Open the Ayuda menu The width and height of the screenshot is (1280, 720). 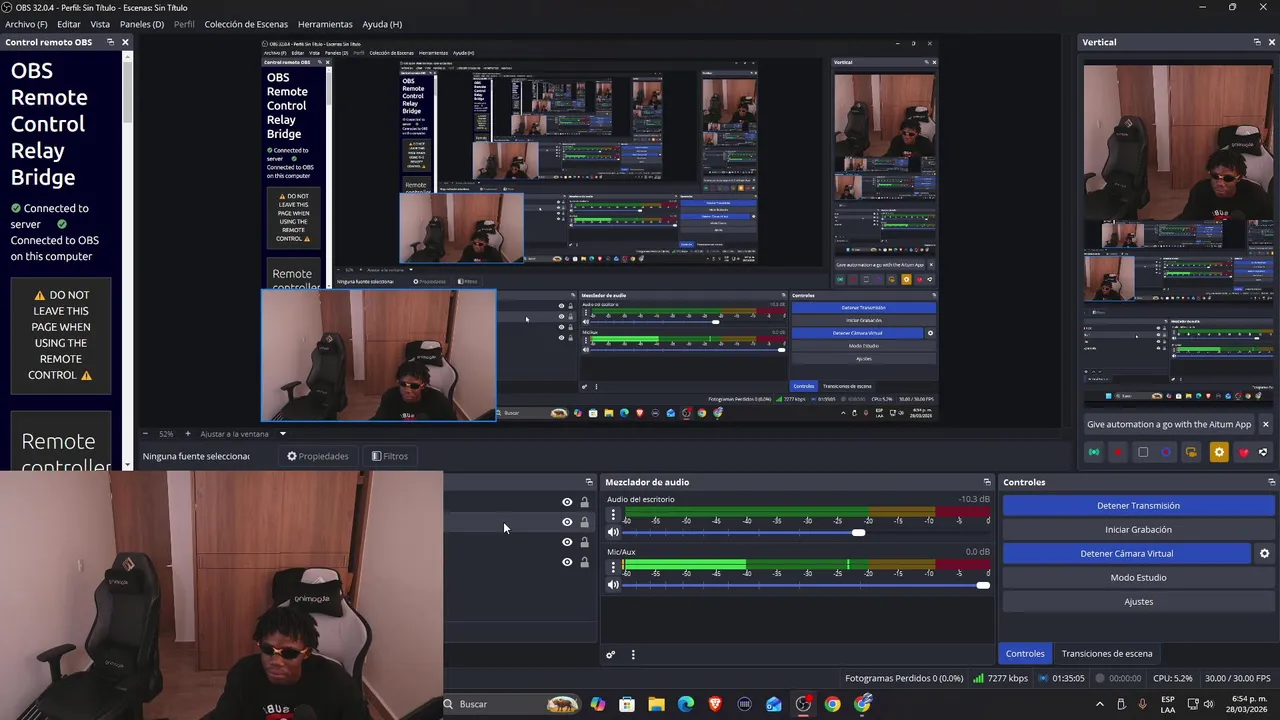(382, 24)
